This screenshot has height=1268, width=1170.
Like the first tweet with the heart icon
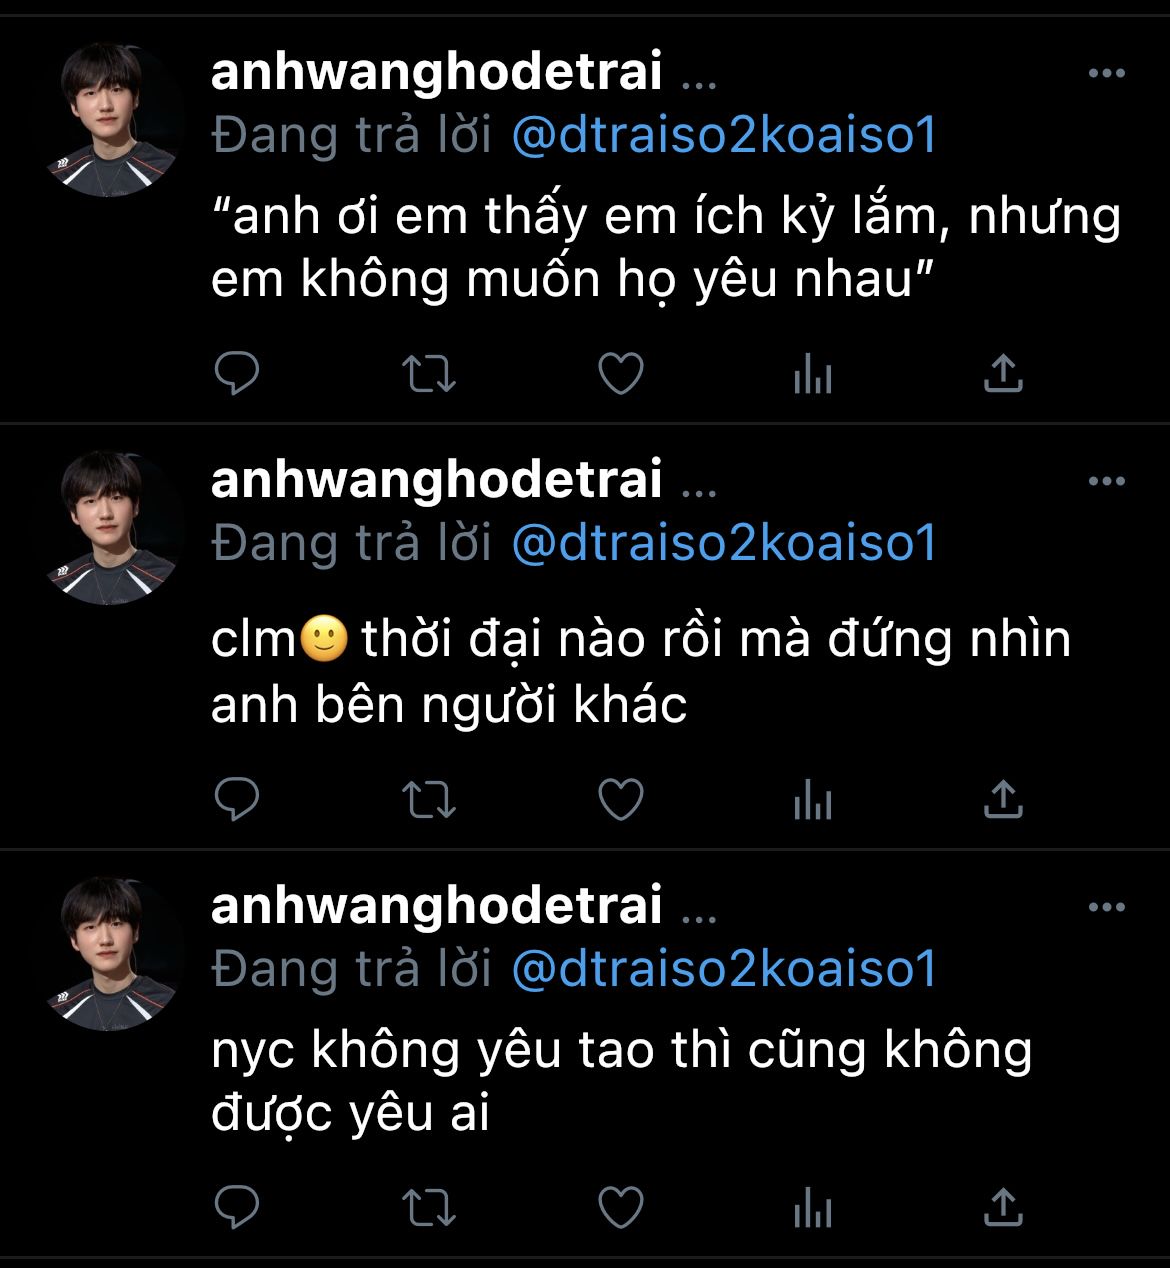pos(620,374)
